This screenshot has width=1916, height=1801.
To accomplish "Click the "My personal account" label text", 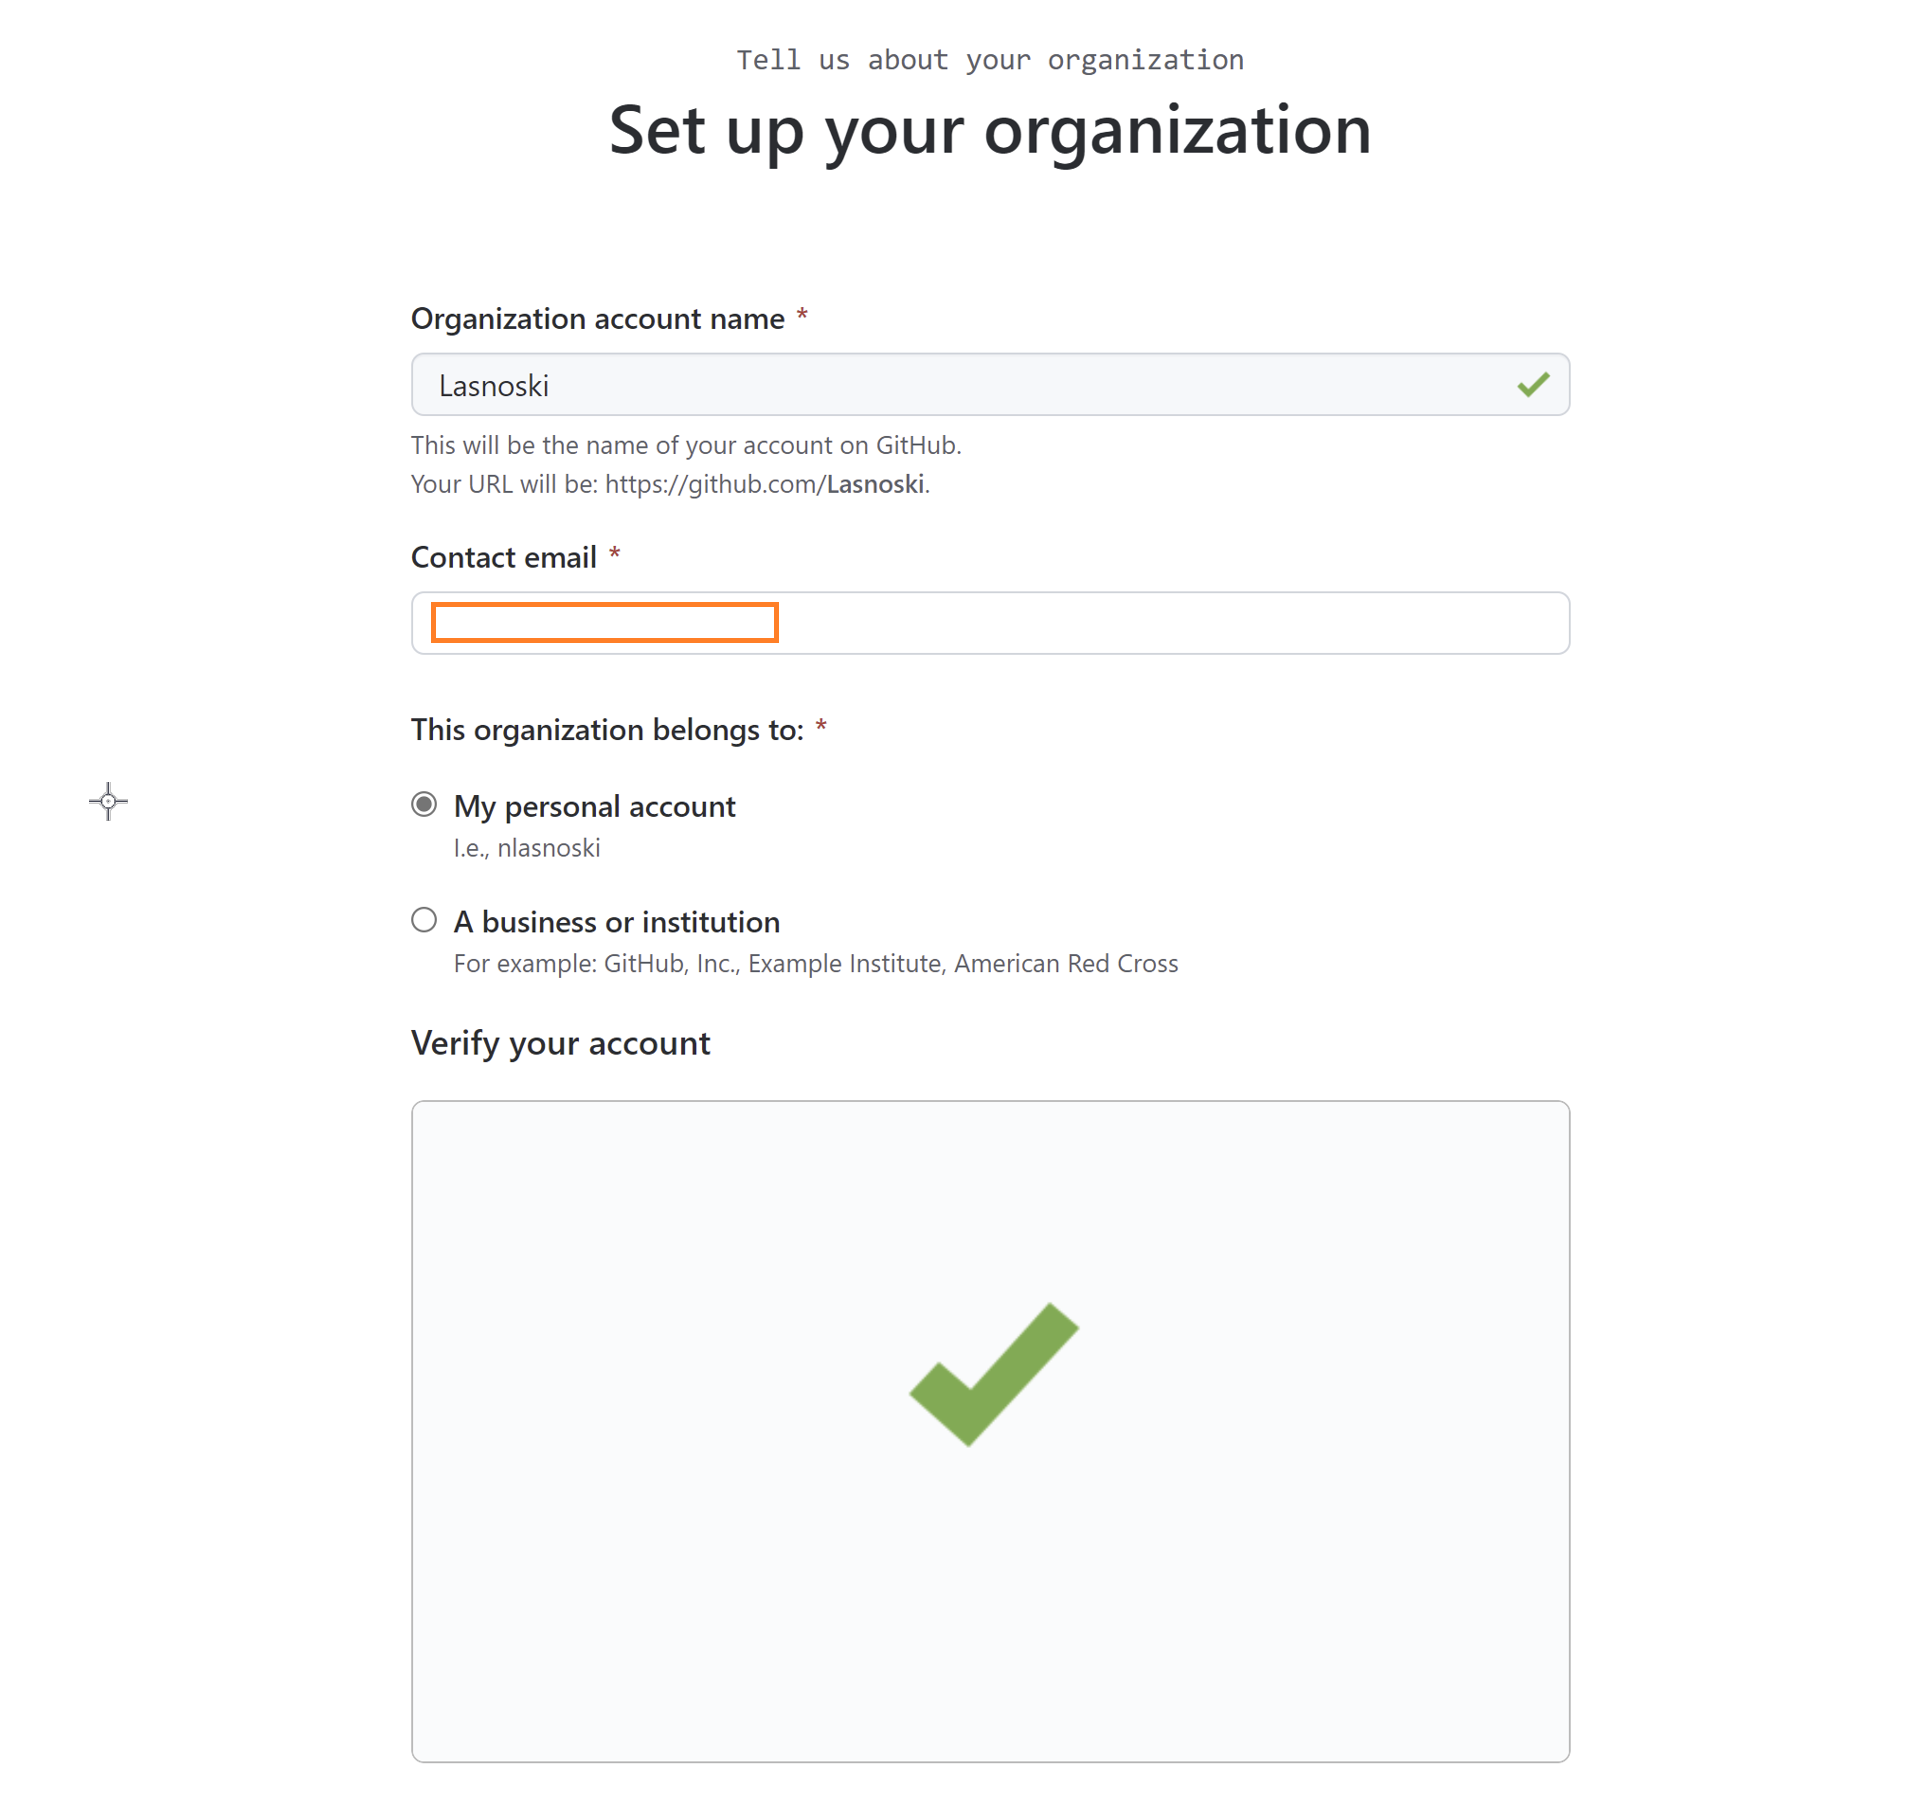I will (x=594, y=806).
